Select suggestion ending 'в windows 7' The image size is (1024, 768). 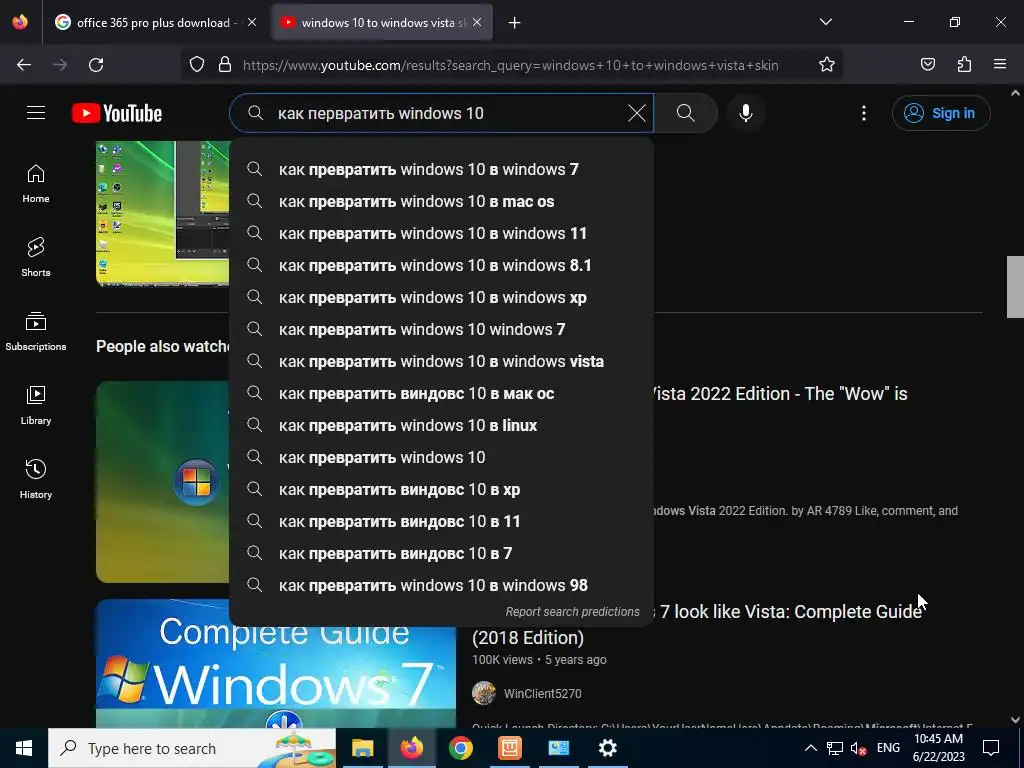441,169
